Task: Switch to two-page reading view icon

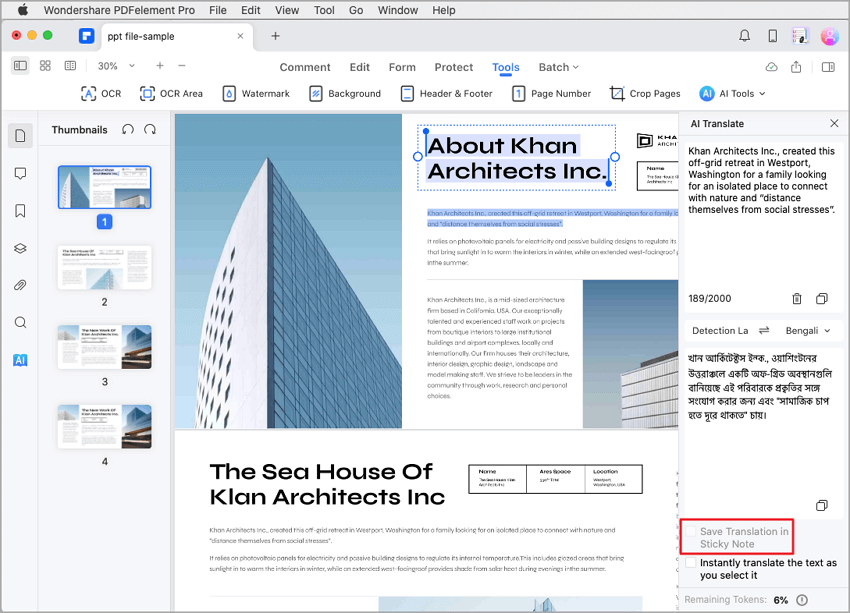Action: (70, 66)
